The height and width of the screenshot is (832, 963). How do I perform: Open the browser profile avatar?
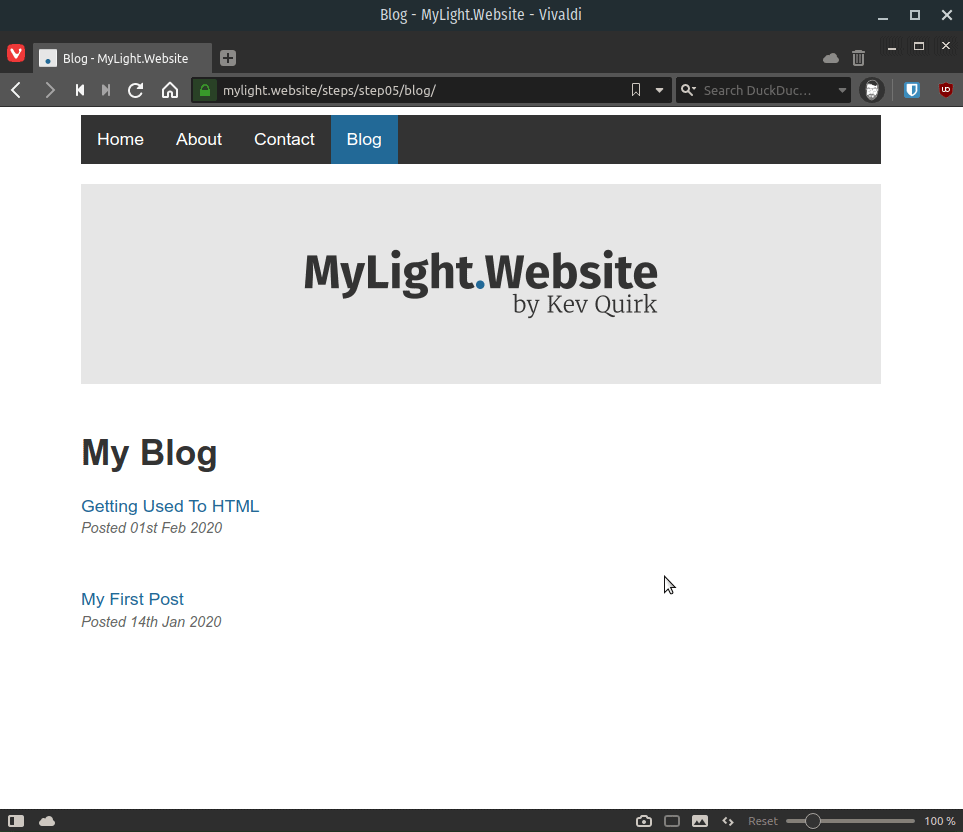(x=872, y=90)
